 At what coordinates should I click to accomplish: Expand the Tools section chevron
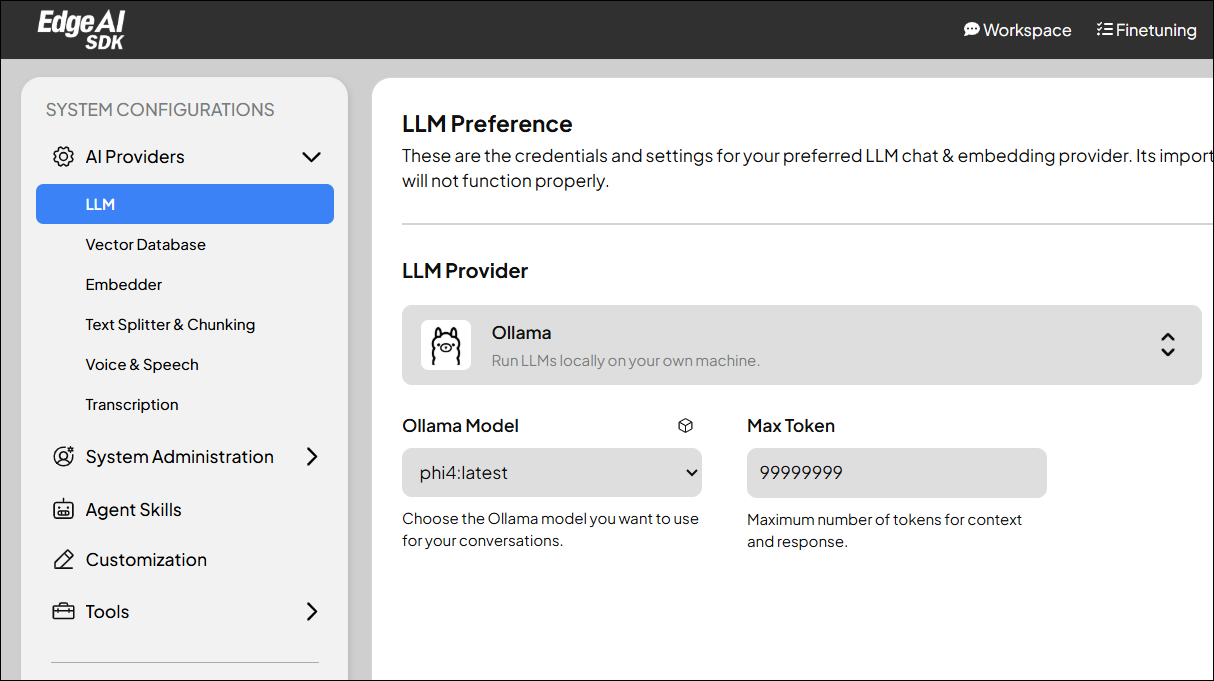pyautogui.click(x=311, y=612)
